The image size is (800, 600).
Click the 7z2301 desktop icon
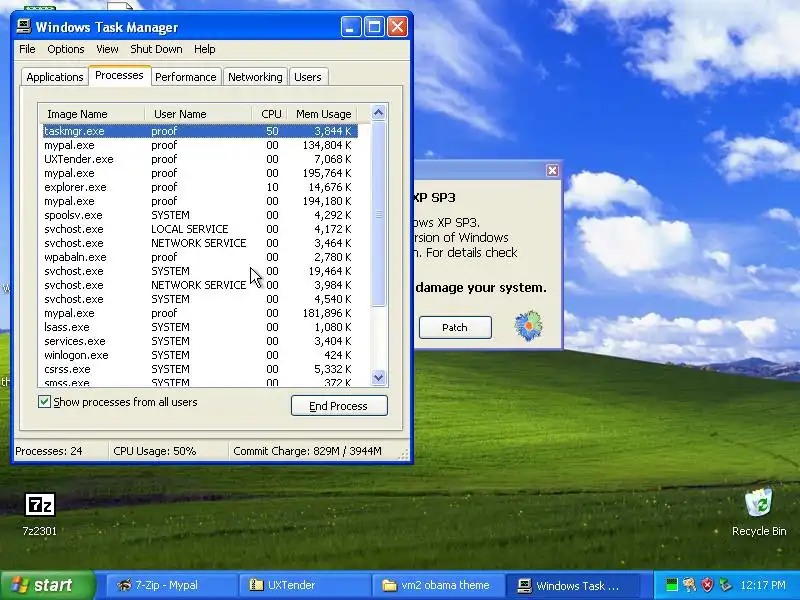40,514
